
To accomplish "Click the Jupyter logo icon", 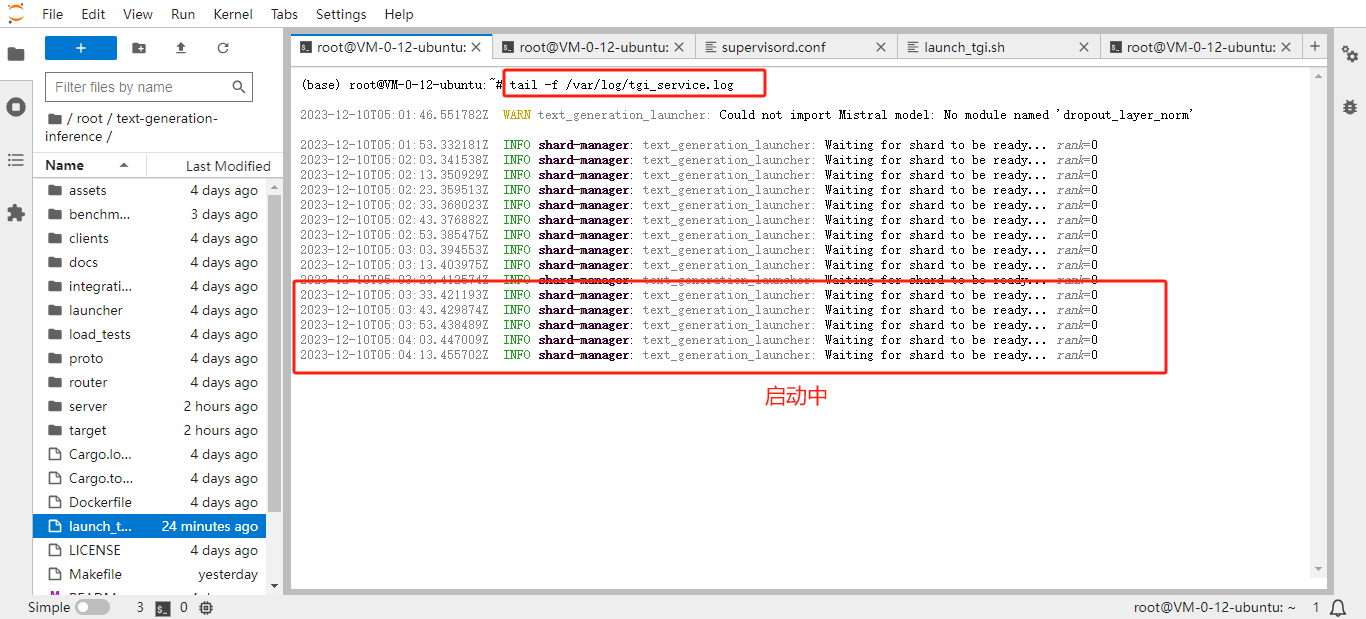I will point(16,13).
